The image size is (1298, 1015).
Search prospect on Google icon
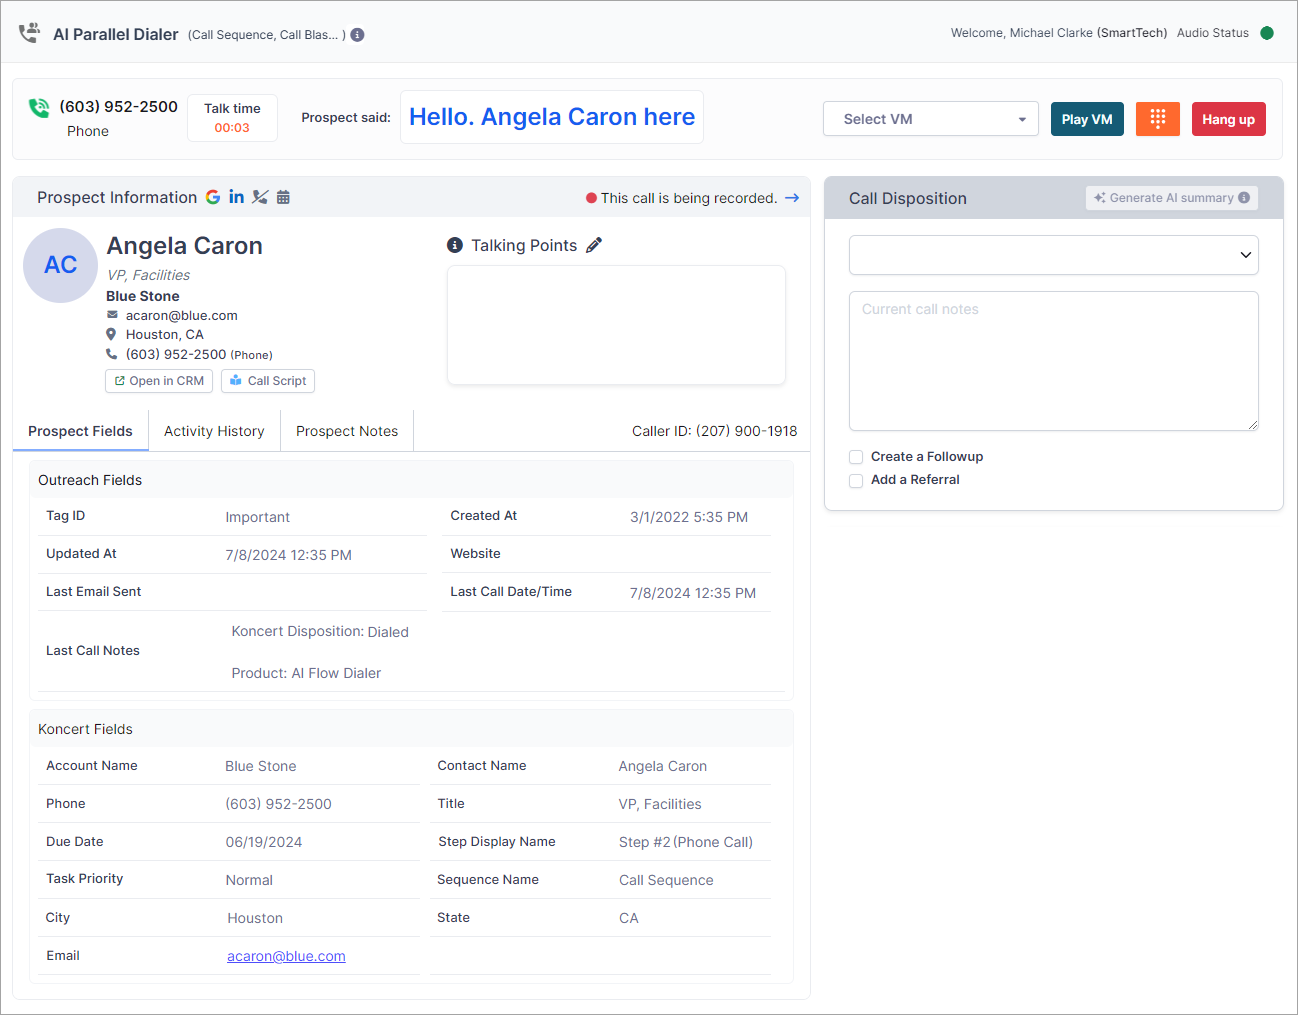click(x=213, y=197)
